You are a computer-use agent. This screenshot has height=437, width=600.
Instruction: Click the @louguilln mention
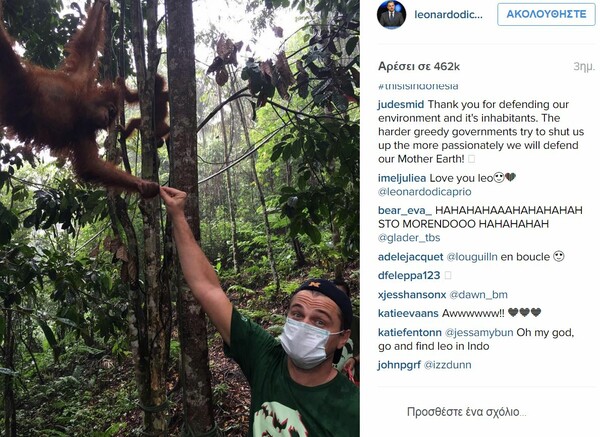[x=472, y=257]
